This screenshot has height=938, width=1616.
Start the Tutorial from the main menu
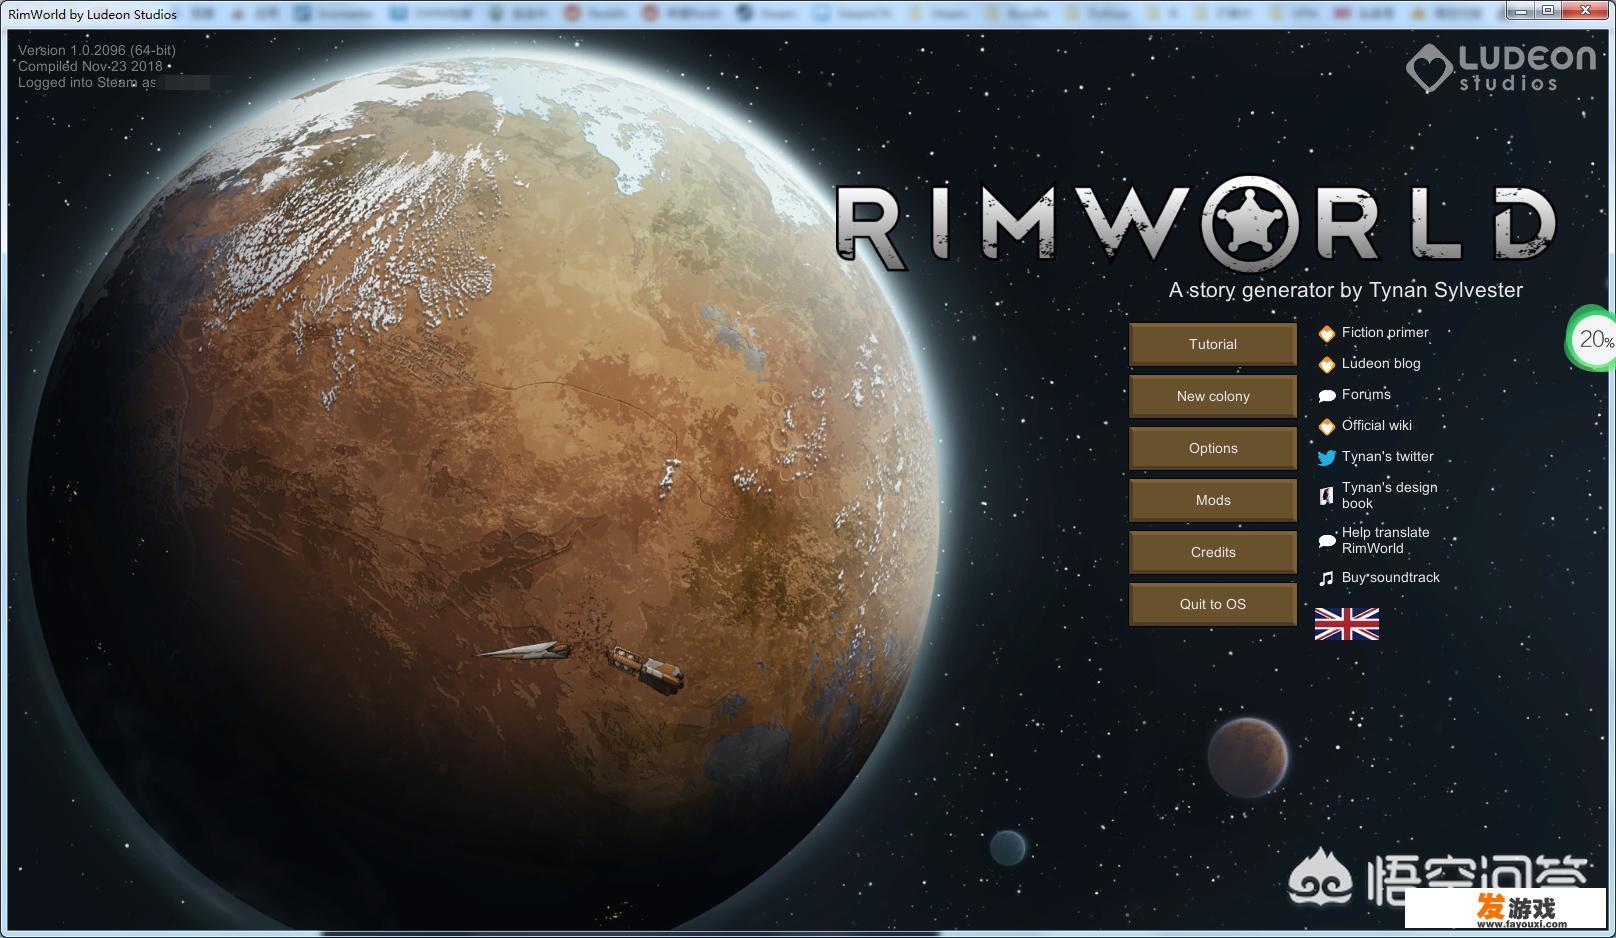(1213, 344)
